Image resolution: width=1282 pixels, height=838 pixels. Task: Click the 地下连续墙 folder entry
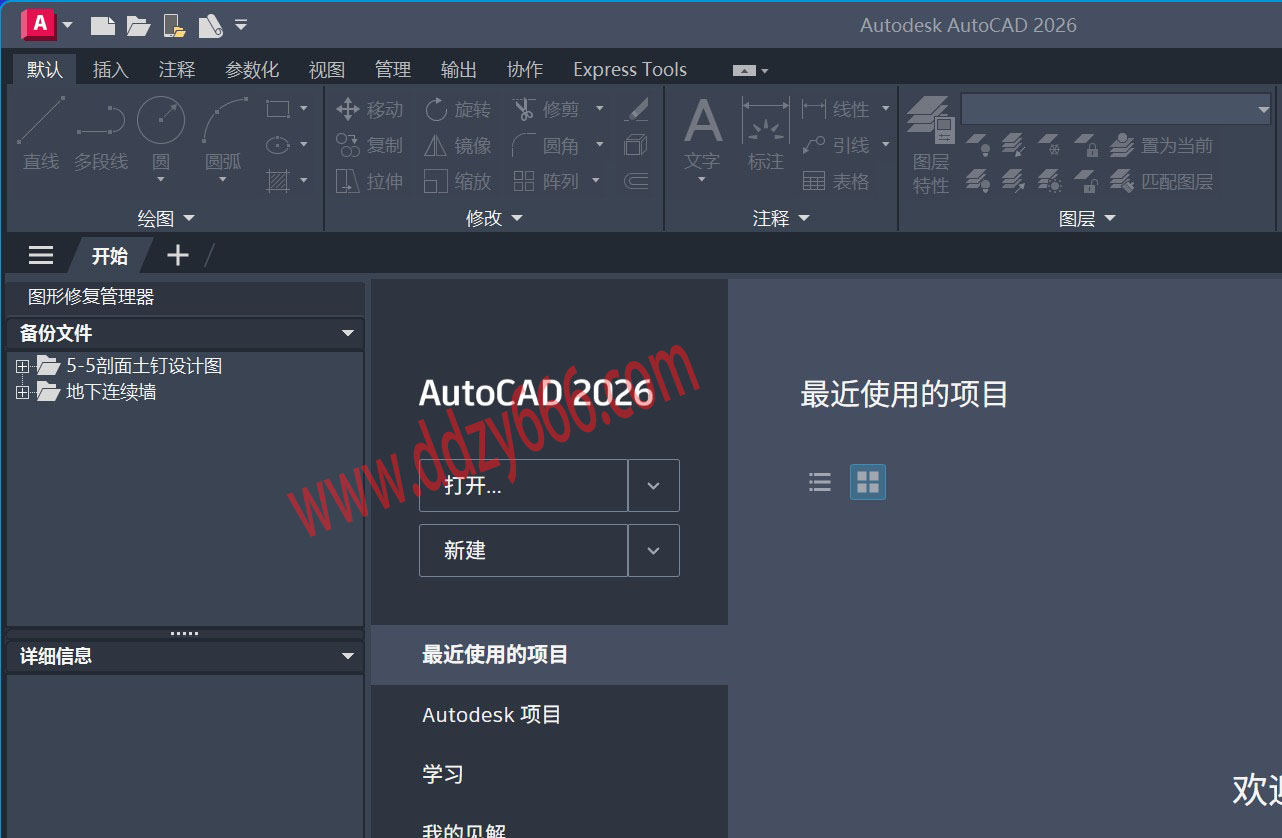97,392
